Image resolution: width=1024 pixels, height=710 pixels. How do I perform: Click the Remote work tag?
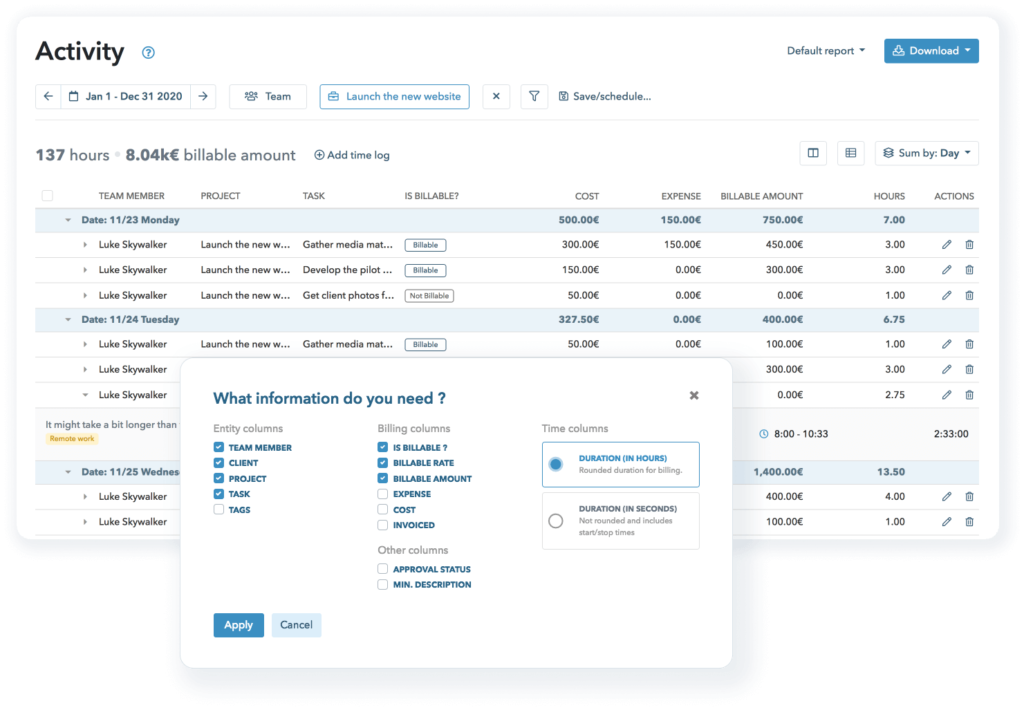pos(72,439)
